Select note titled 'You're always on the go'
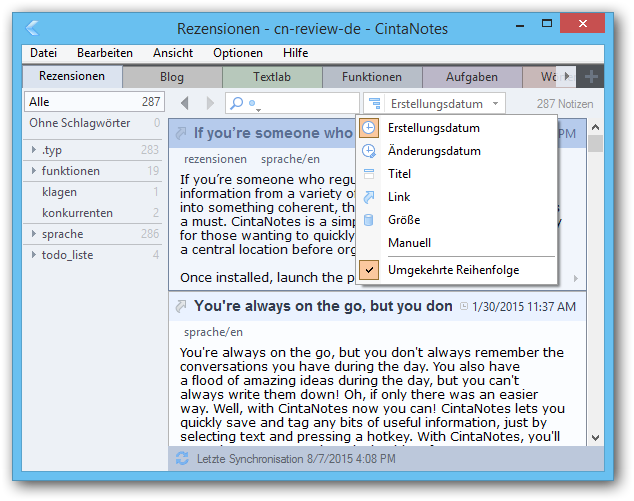The width and height of the screenshot is (634, 501). pyautogui.click(x=323, y=306)
